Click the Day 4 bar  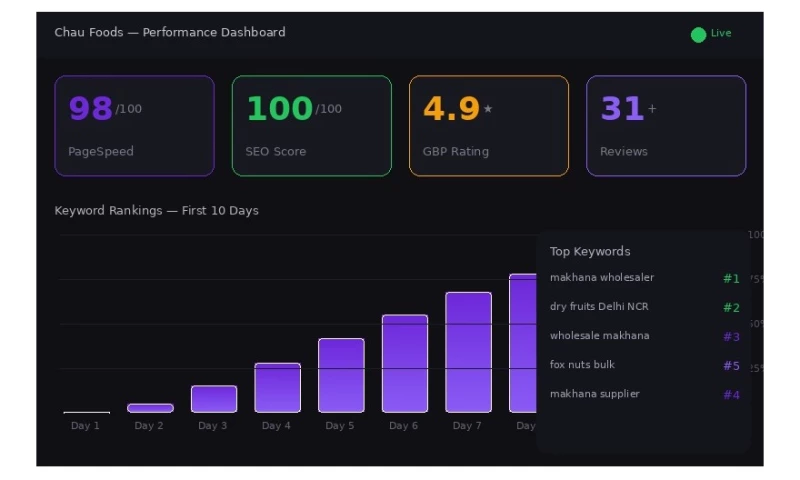click(x=278, y=388)
